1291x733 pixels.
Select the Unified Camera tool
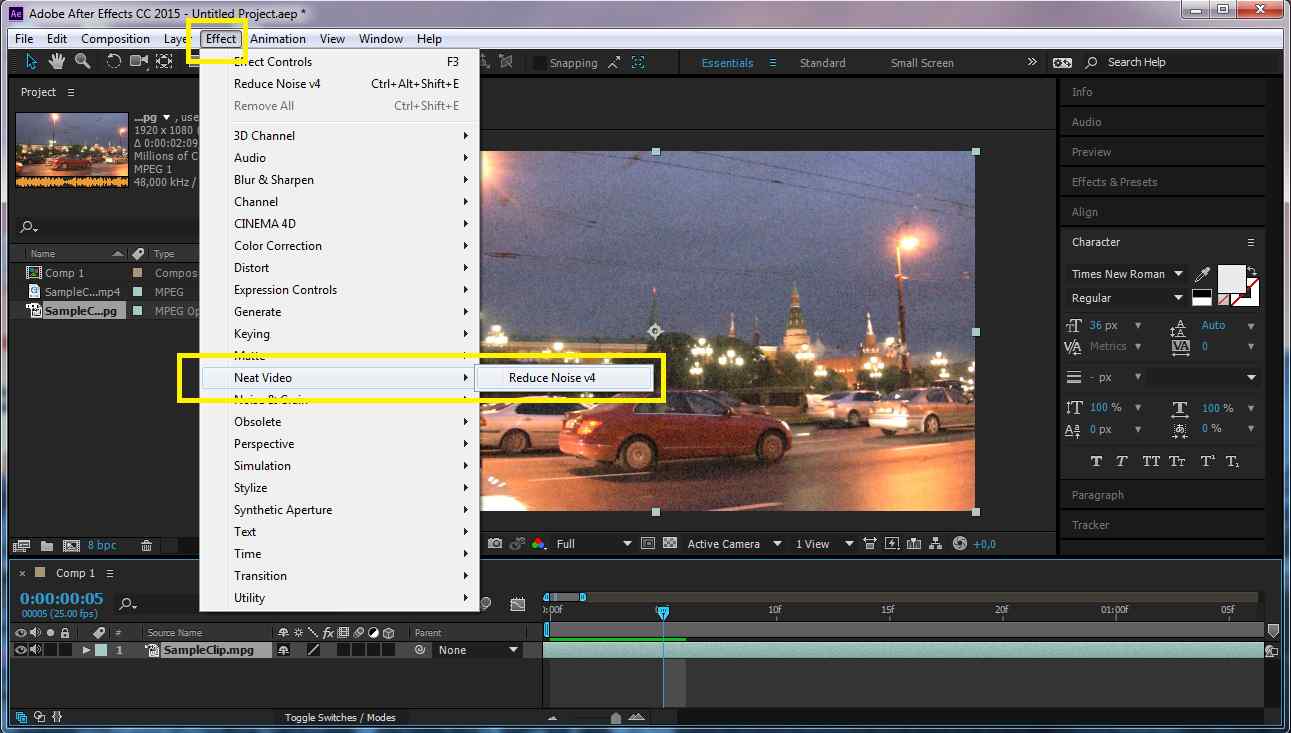pyautogui.click(x=139, y=62)
